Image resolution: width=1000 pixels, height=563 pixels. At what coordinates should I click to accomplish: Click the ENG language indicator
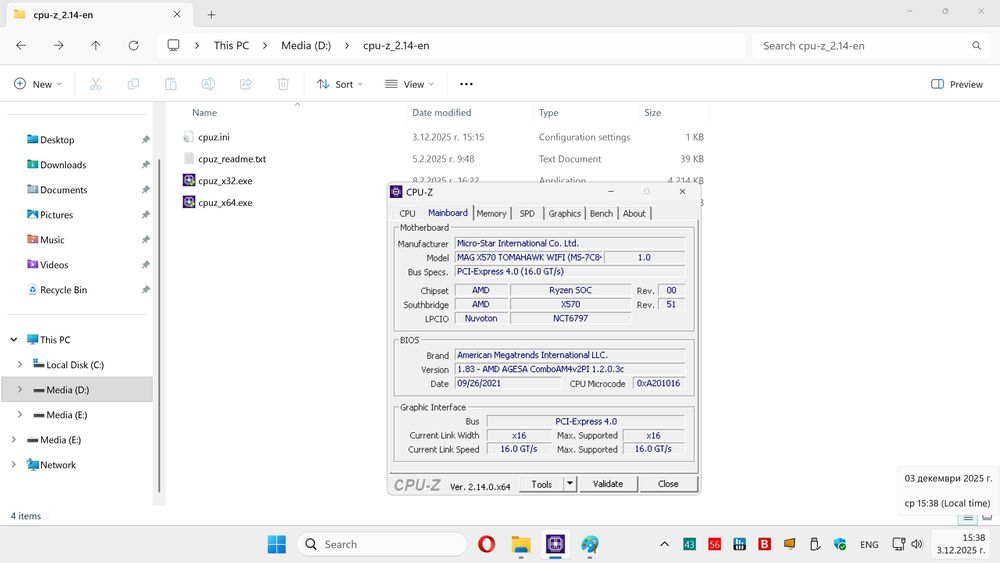869,545
